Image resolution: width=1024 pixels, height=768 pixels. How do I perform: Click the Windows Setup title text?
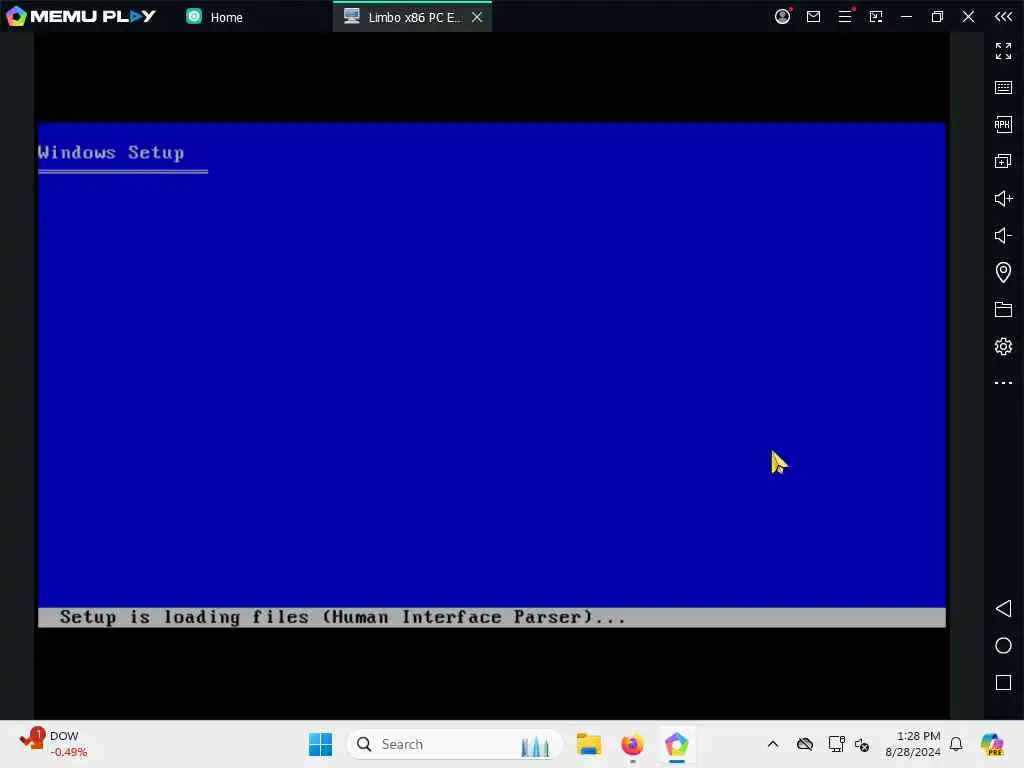(111, 152)
